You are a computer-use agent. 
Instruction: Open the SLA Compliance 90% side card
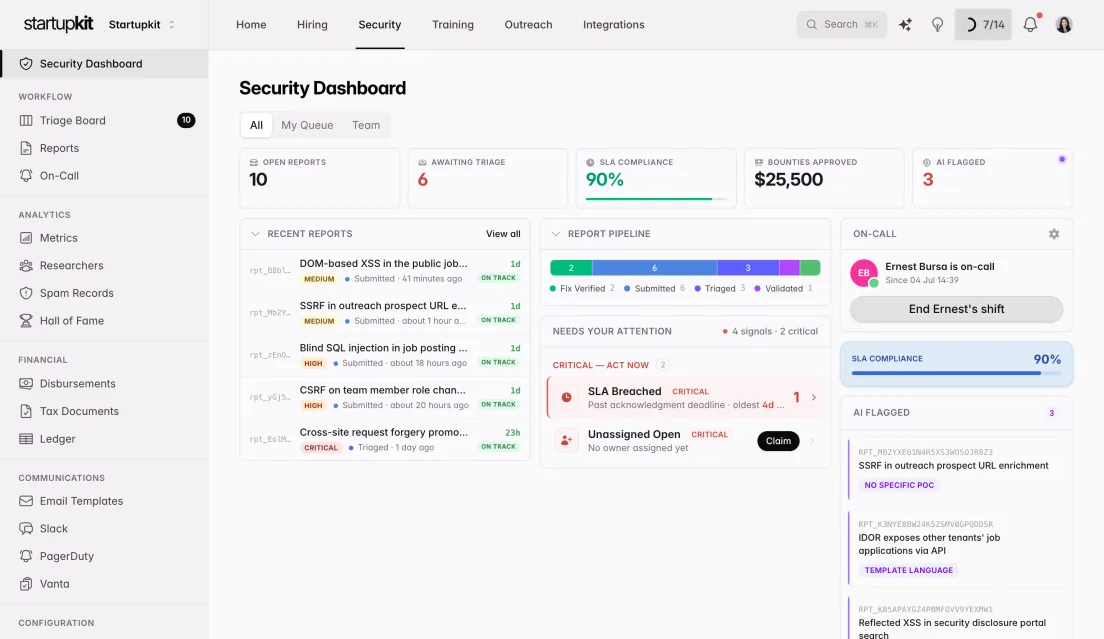click(x=956, y=364)
